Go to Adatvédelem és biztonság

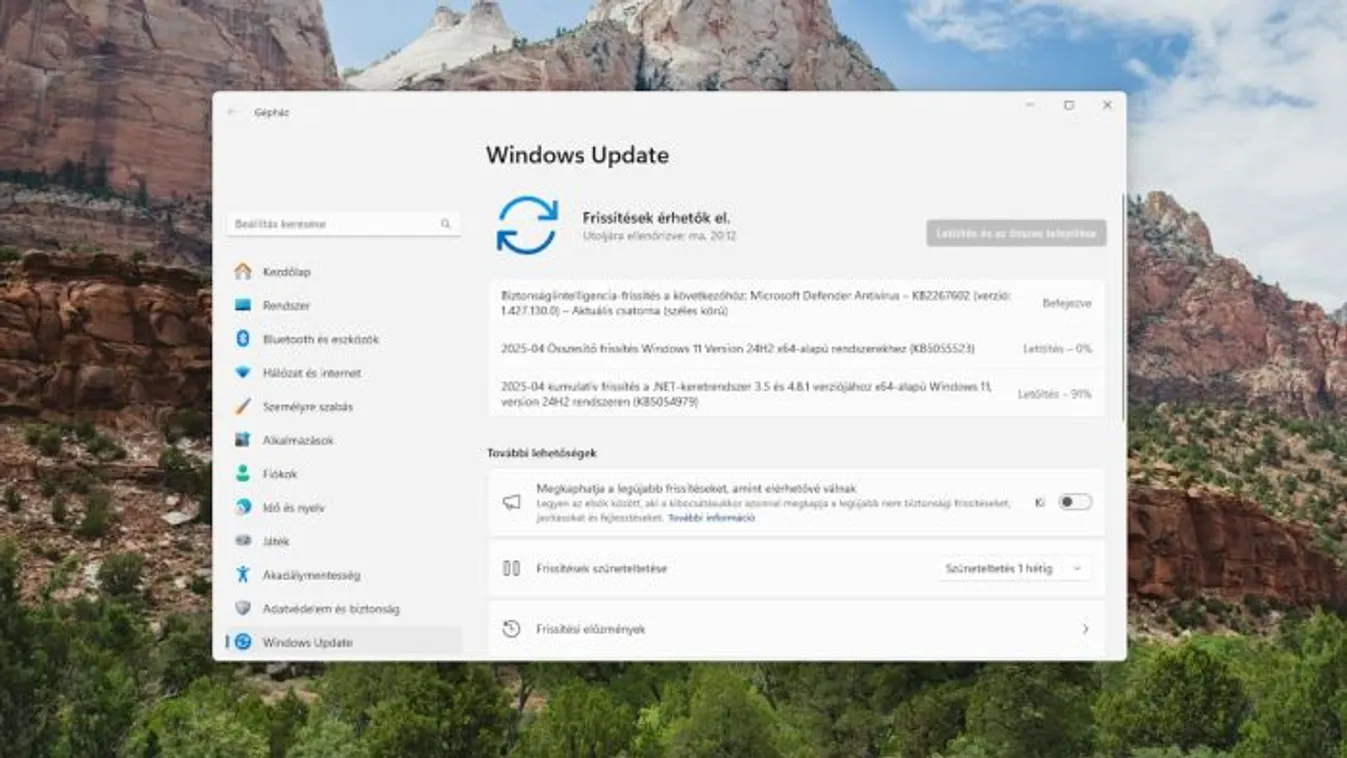(343, 608)
